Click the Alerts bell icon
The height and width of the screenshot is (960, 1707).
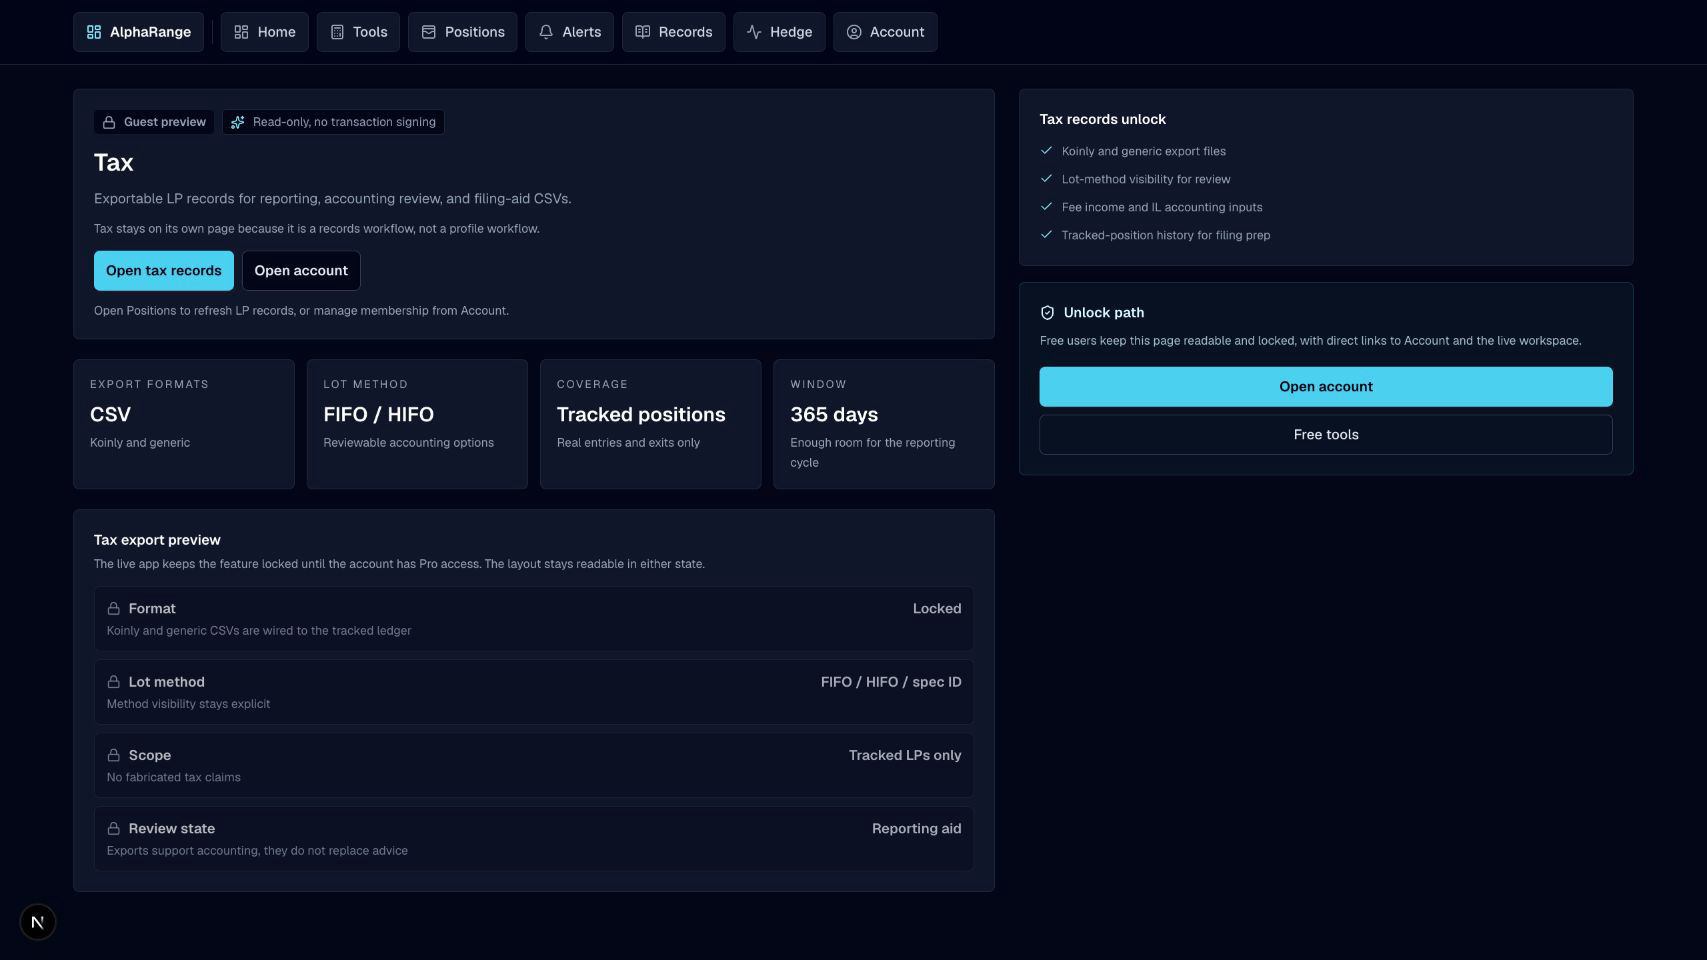click(546, 32)
